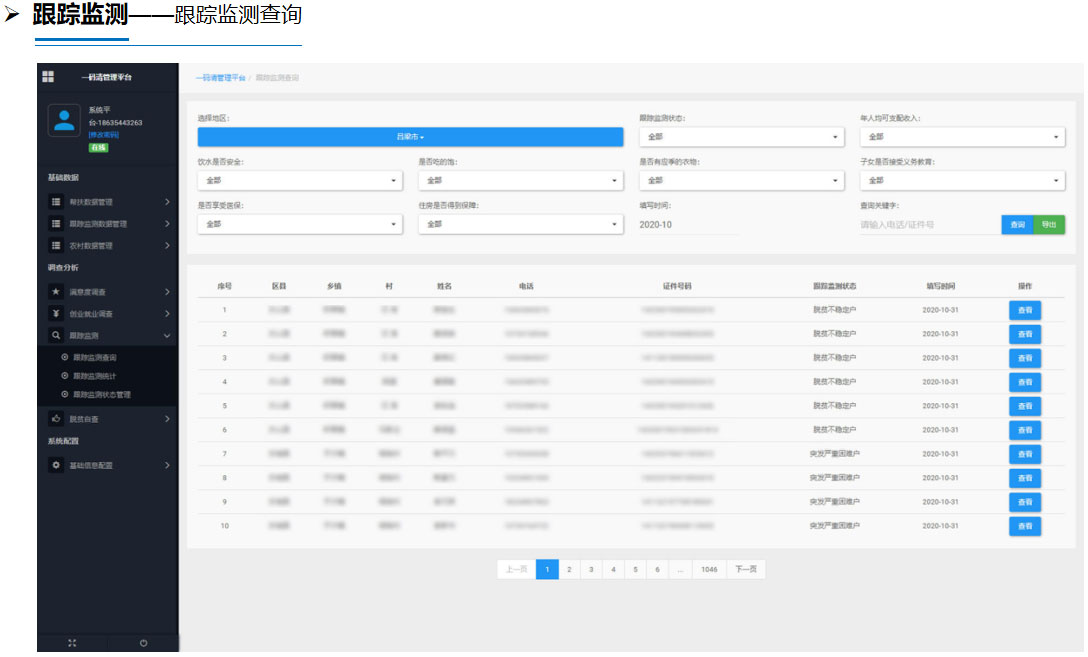Image resolution: width=1088 pixels, height=657 pixels.
Task: Click current page 1 in pagination
Action: (x=547, y=570)
